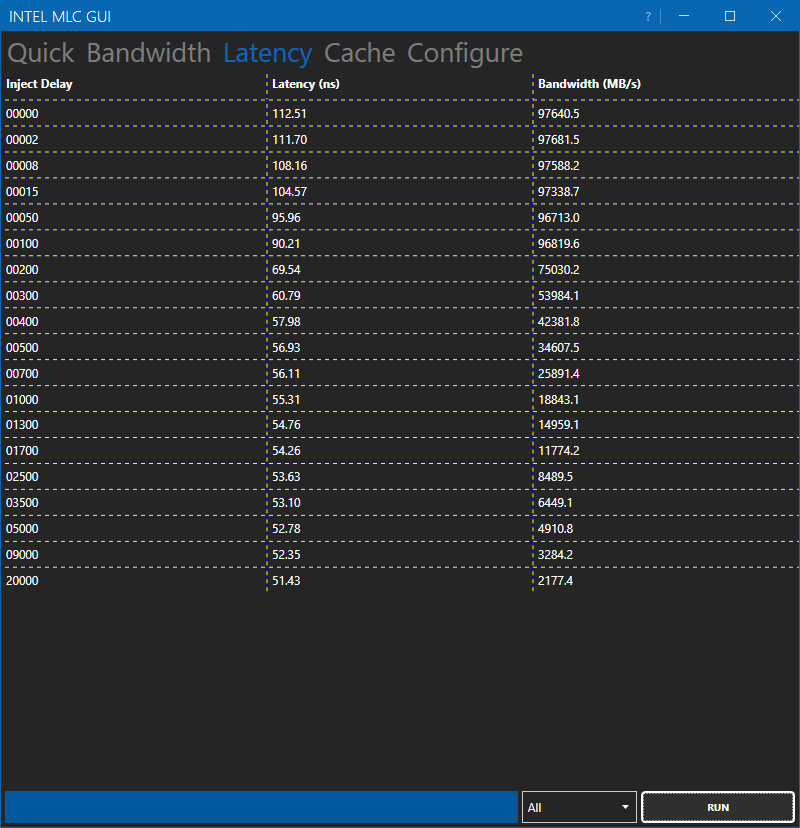Viewport: 800px width, 828px height.
Task: Select bandwidth value 96713.0
Action: tap(559, 218)
